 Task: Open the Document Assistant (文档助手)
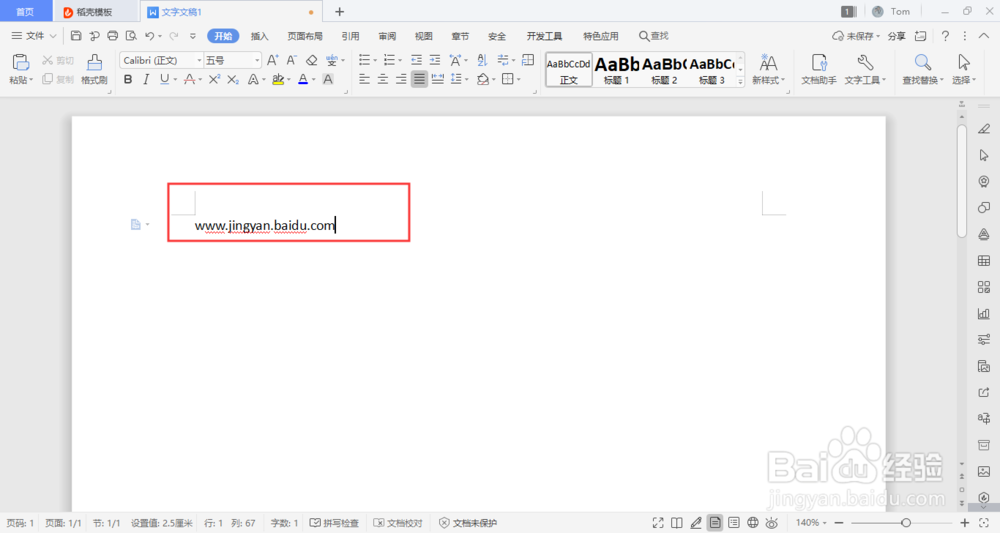[x=819, y=69]
